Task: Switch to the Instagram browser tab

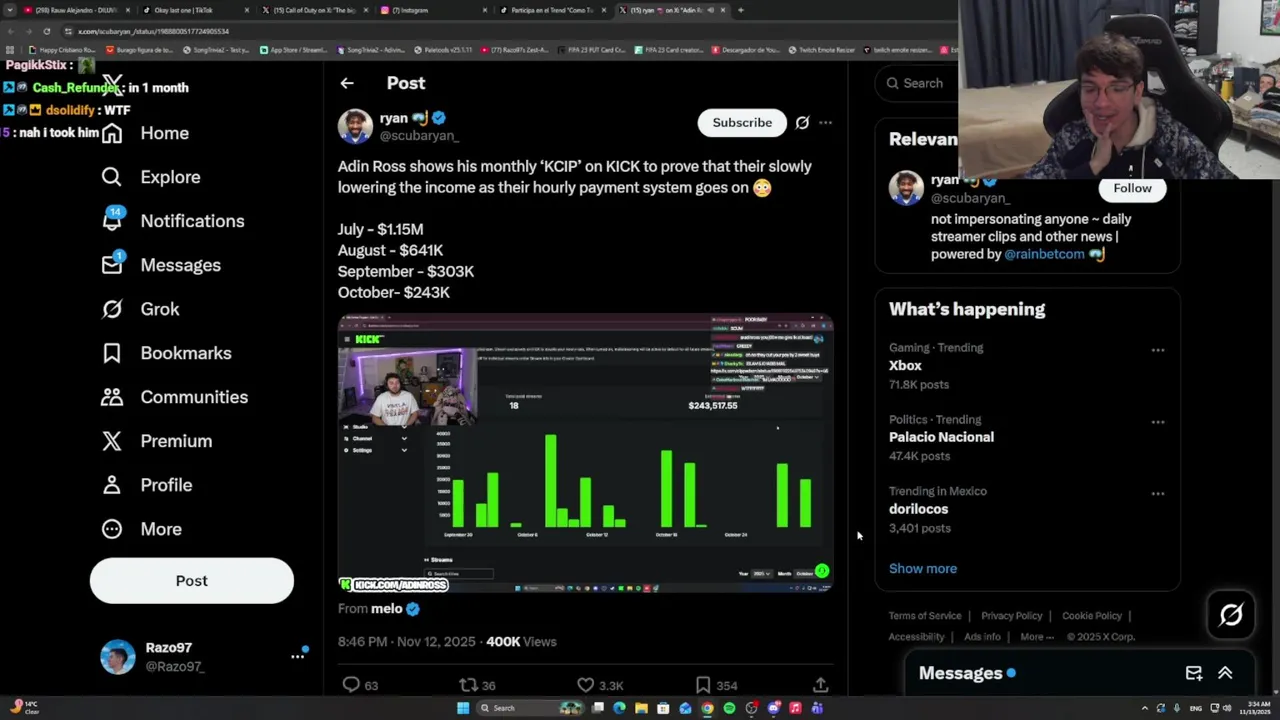Action: click(432, 10)
